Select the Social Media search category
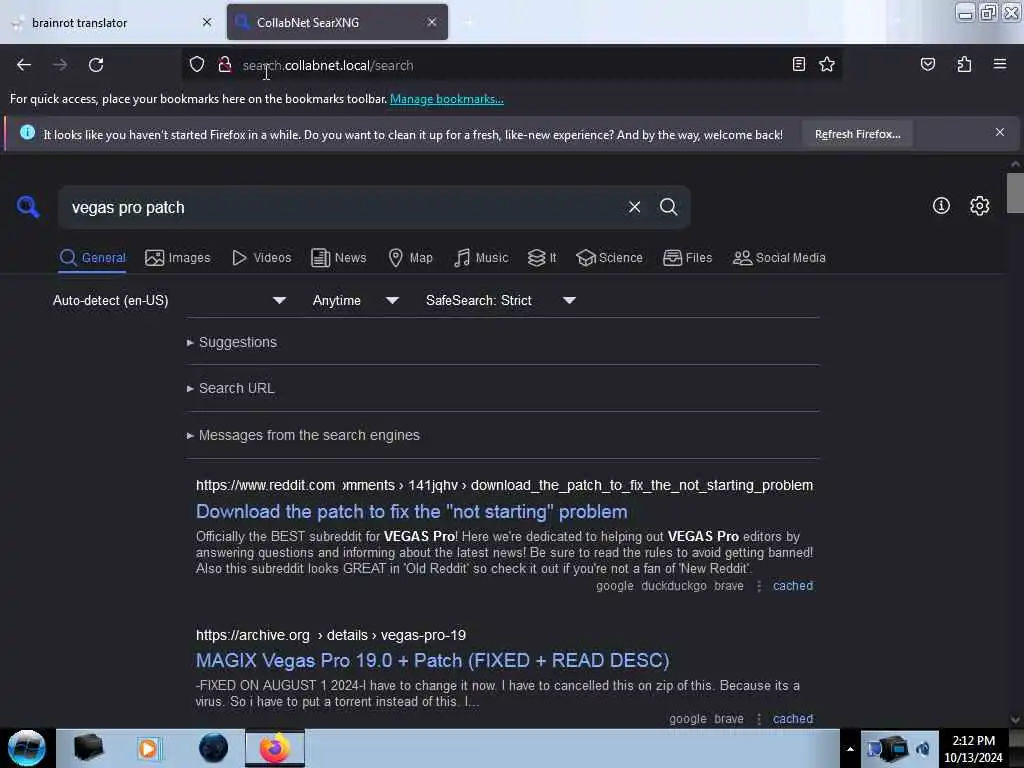This screenshot has height=768, width=1024. tap(779, 257)
